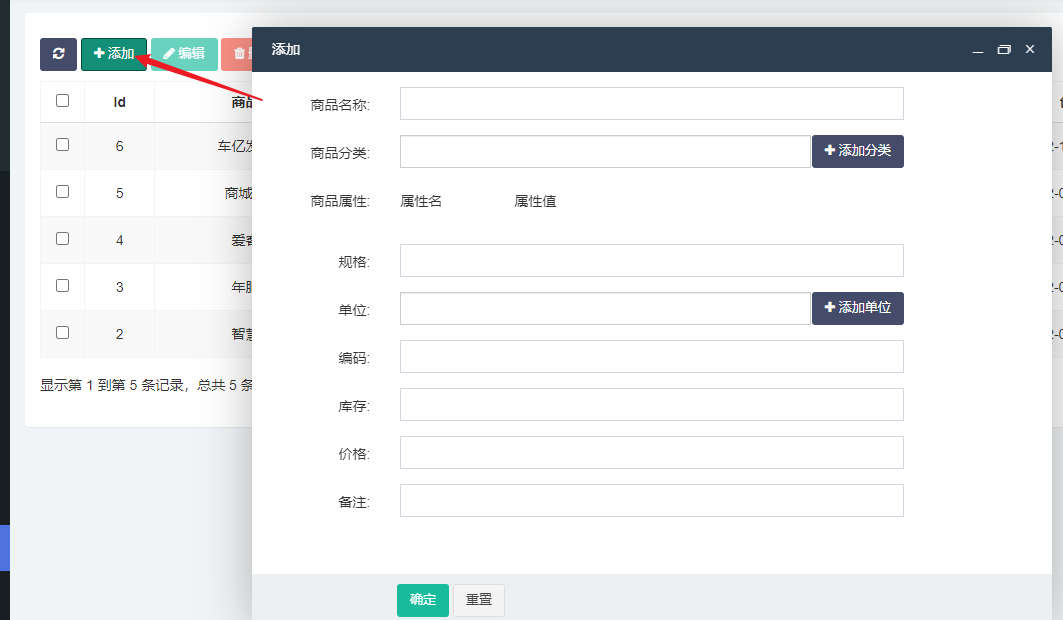Viewport: 1063px width, 620px height.
Task: Click the 添加单位 add unit plus button
Action: pos(857,308)
